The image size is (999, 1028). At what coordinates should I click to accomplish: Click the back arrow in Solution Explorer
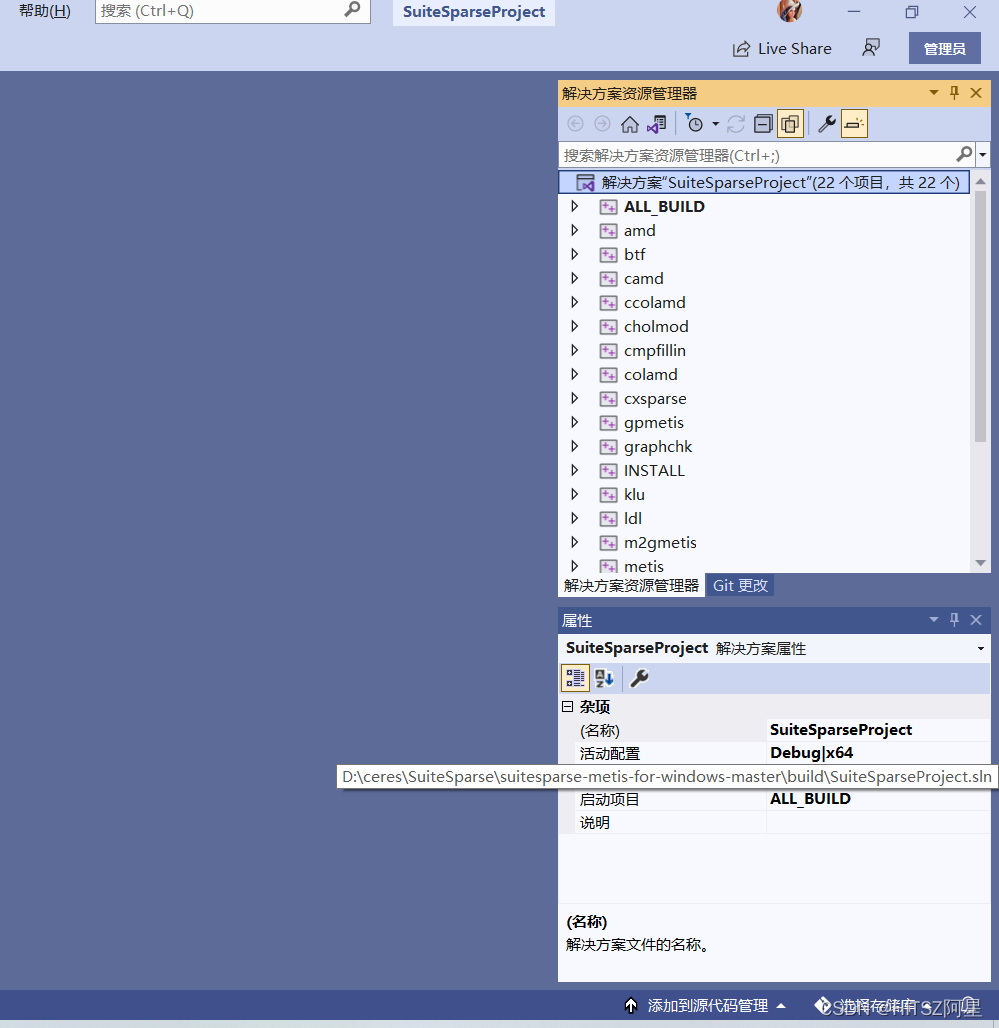pos(576,124)
